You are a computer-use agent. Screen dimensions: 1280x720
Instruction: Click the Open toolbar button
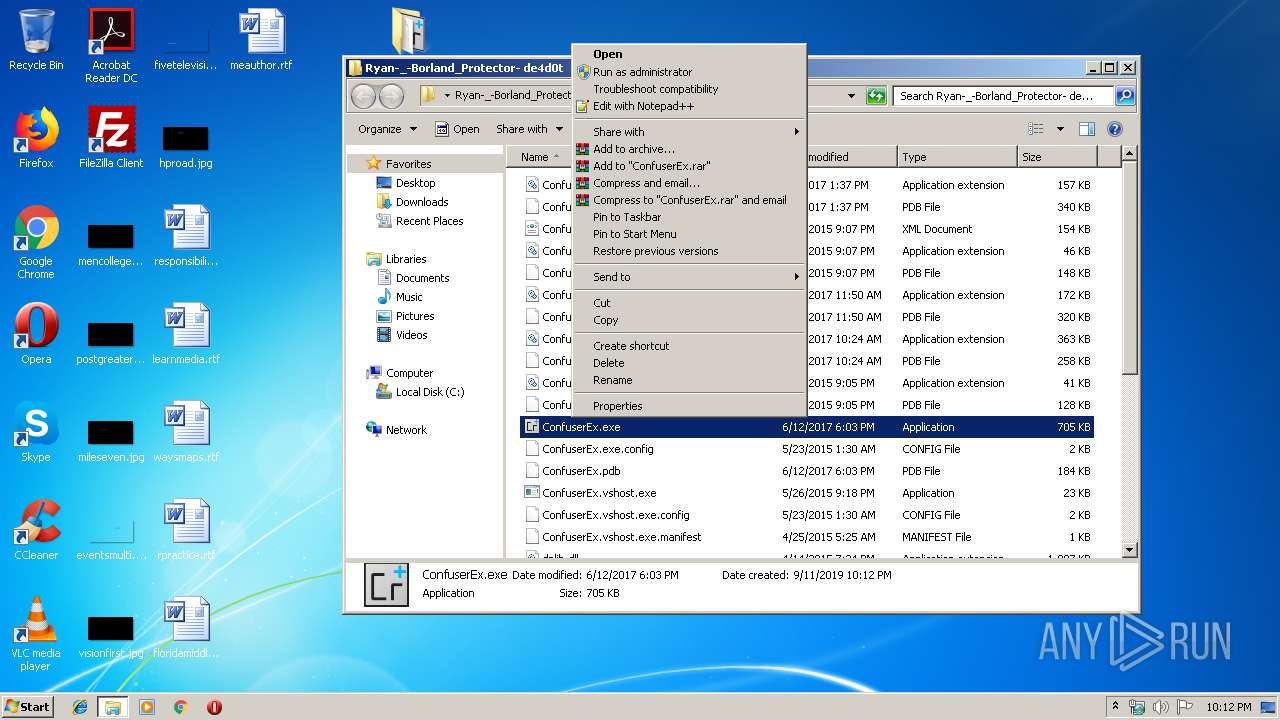458,129
